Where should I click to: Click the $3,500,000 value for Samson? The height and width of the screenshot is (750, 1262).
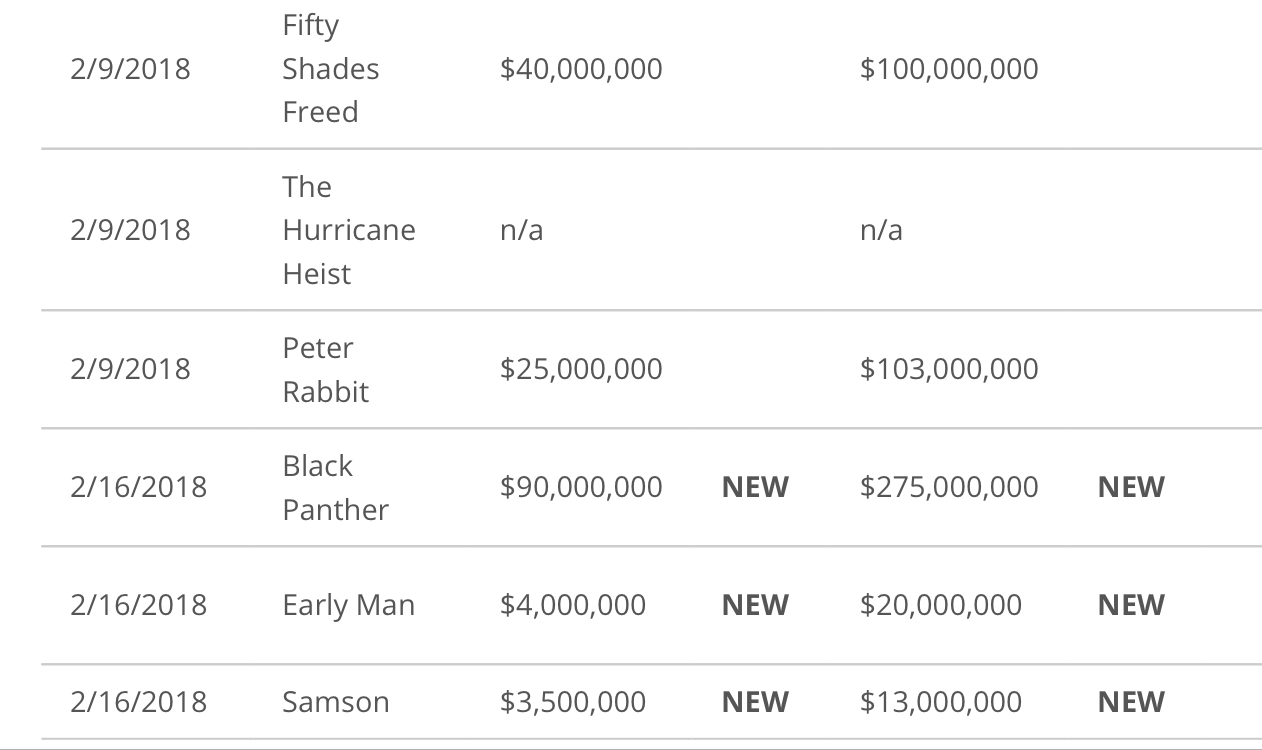pos(573,702)
